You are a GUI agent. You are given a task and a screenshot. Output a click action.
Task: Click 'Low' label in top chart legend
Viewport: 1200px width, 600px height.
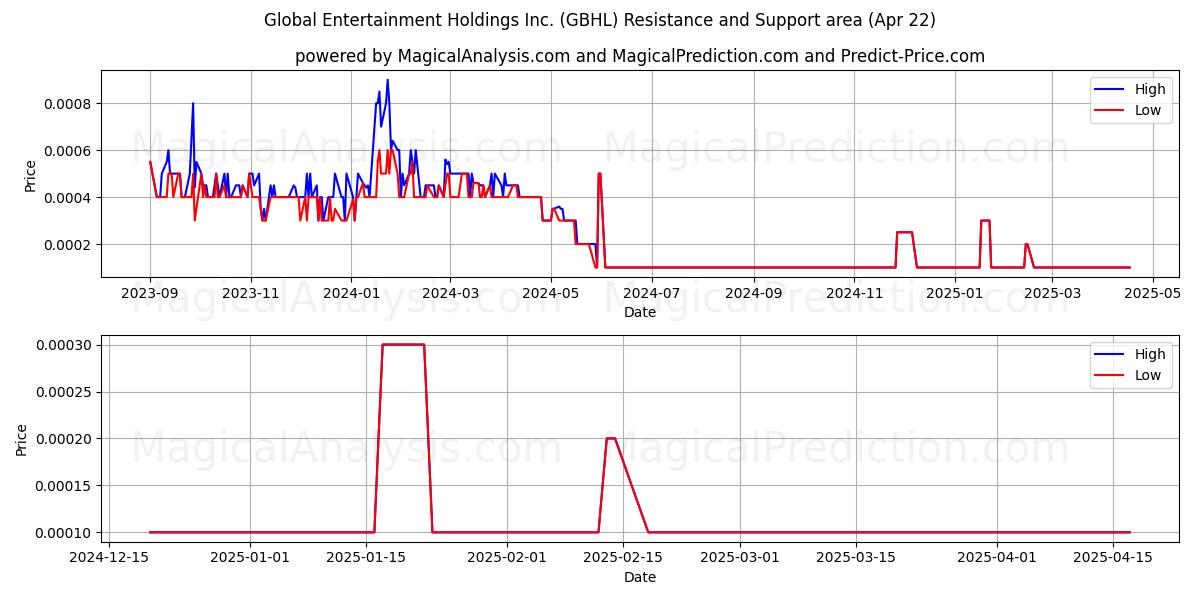1148,111
